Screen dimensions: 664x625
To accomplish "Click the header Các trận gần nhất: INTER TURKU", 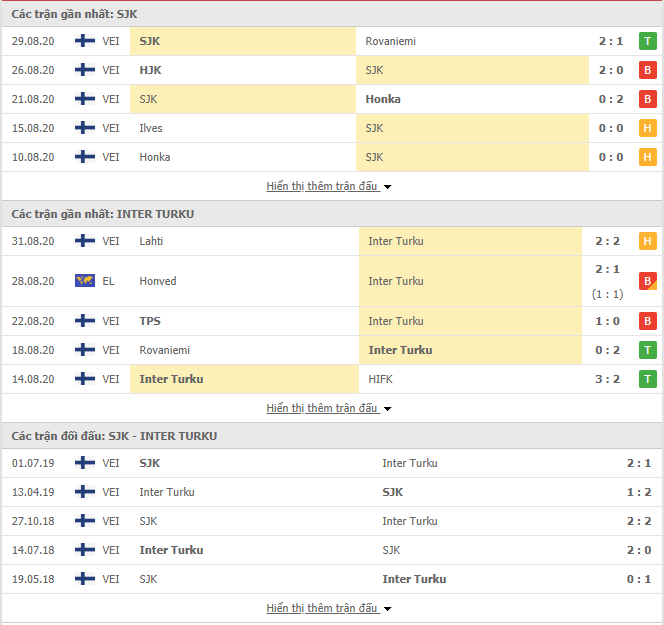I will [102, 214].
